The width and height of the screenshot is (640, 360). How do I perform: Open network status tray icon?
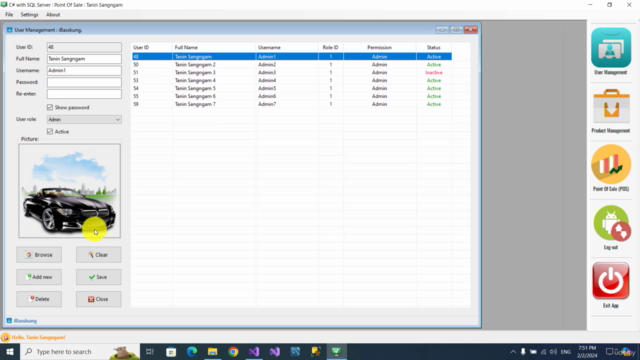pyautogui.click(x=543, y=351)
